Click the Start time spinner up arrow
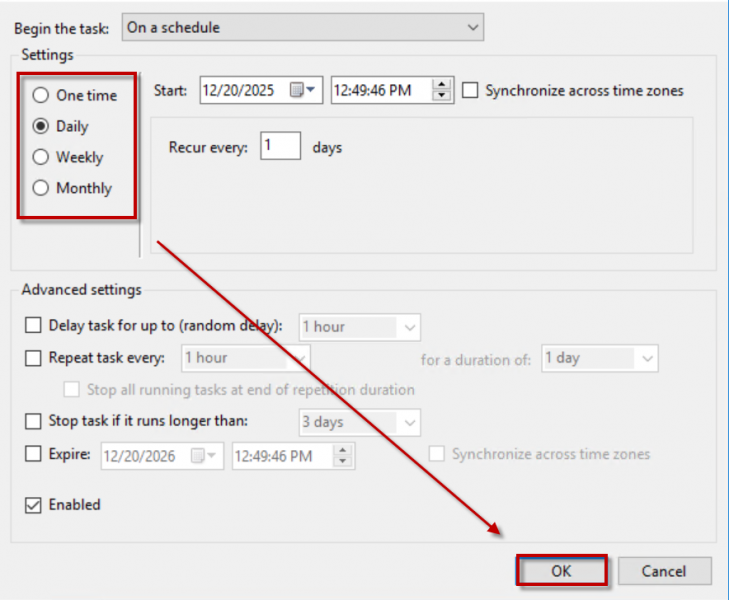 [442, 85]
